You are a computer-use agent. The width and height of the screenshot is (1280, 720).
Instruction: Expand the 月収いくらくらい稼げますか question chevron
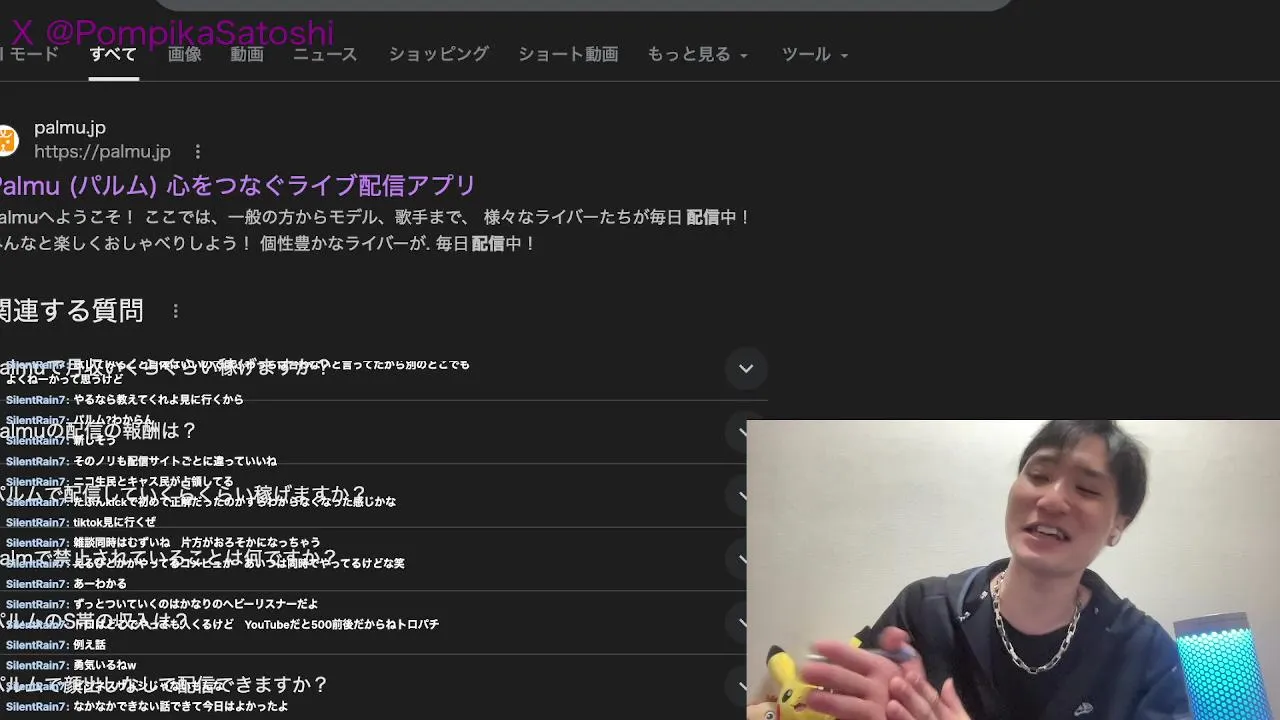(746, 368)
